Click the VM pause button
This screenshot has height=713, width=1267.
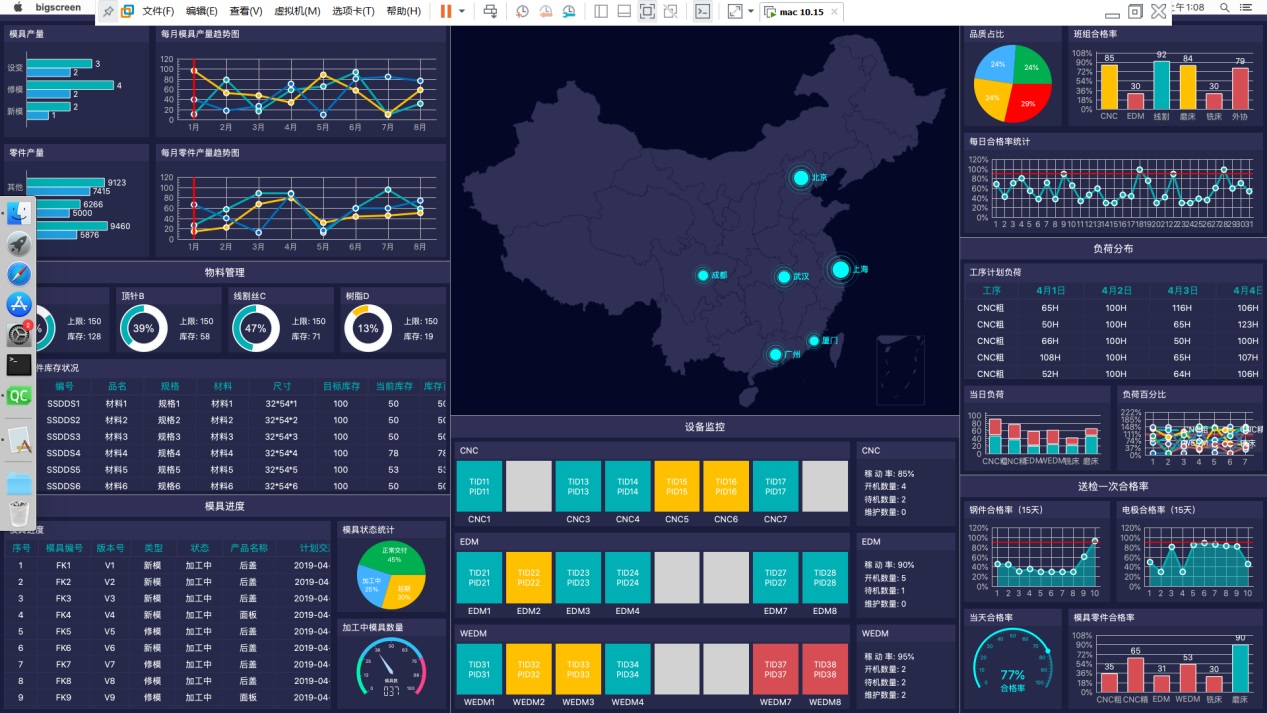[x=446, y=11]
